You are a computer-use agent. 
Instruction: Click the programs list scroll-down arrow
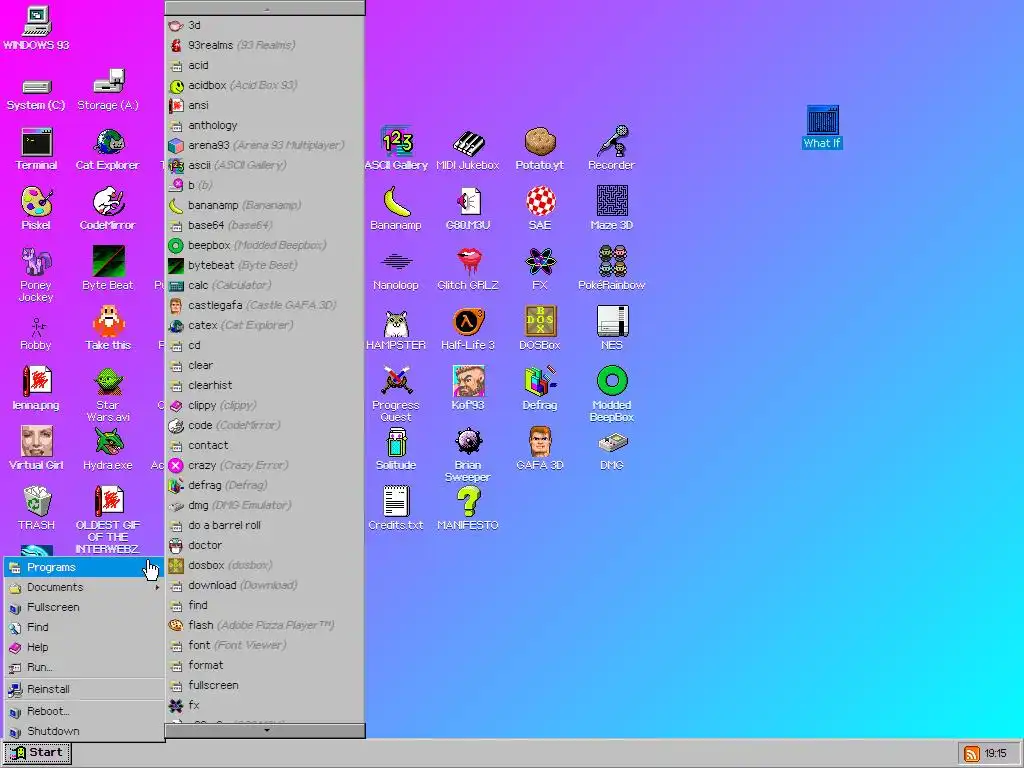265,730
